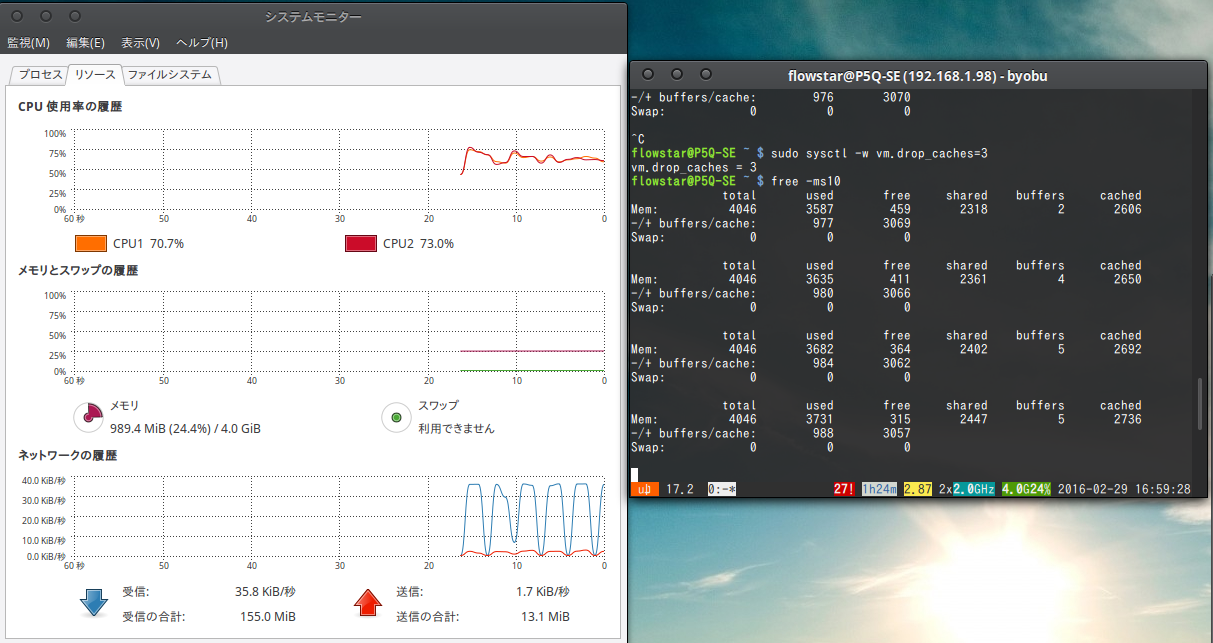Image resolution: width=1213 pixels, height=643 pixels.
Task: Click the terminal title flowstar@P5Q-SE - byobu
Action: point(918,76)
